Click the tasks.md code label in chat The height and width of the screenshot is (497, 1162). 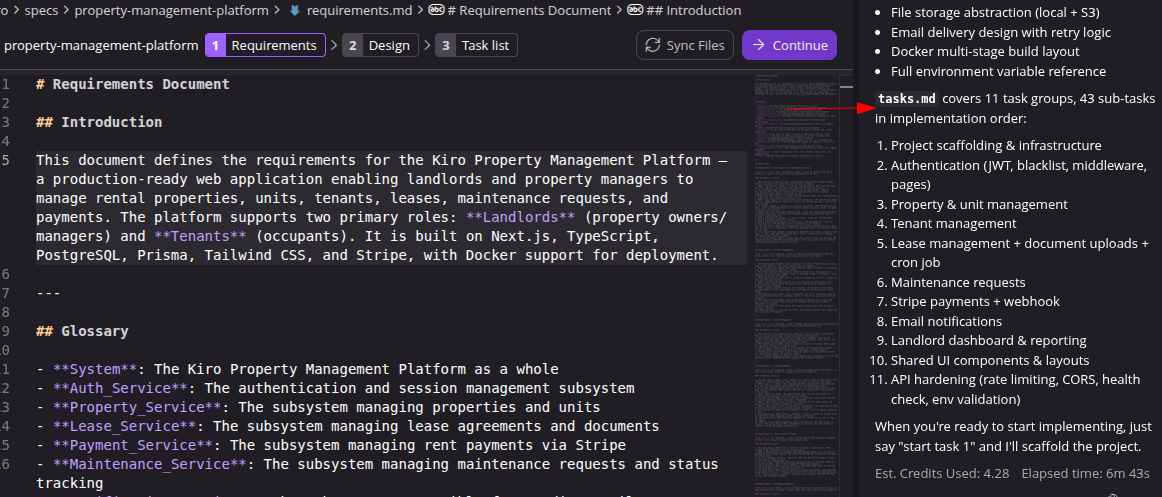(907, 99)
